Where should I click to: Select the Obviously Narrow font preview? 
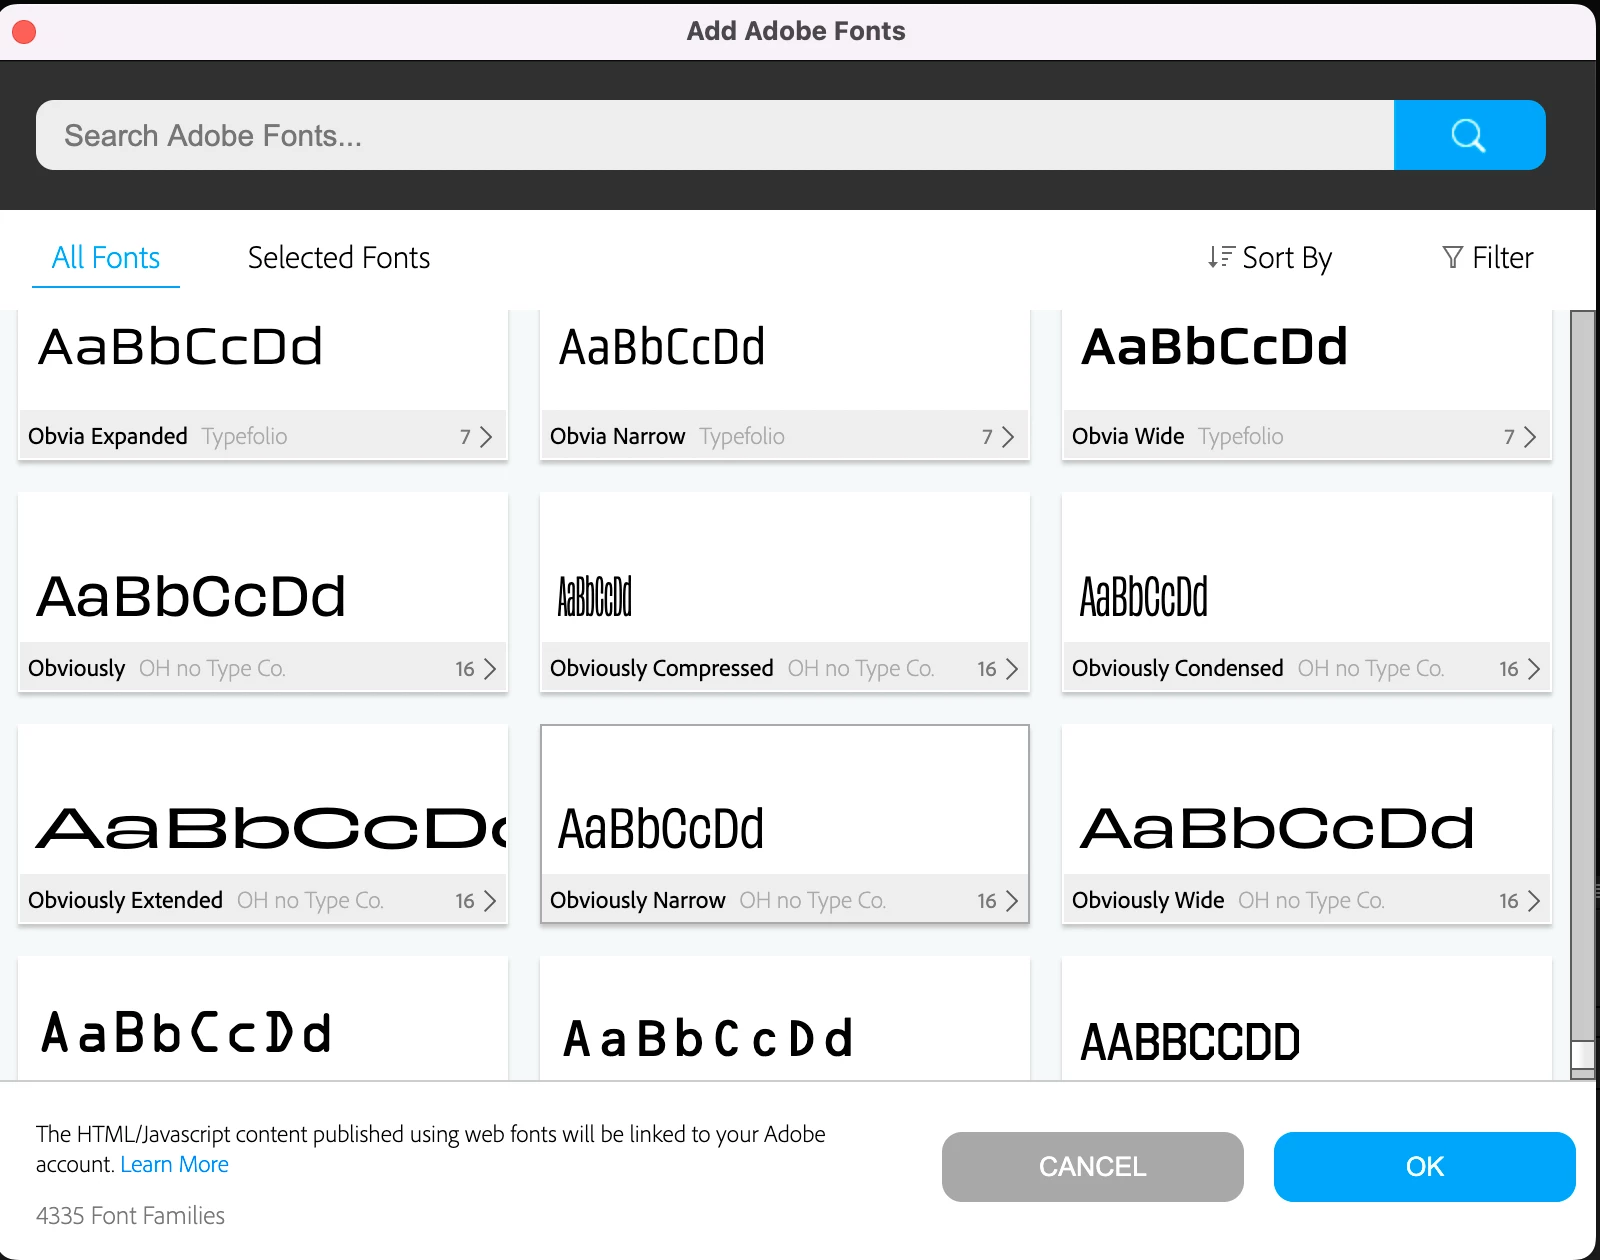[x=785, y=800]
